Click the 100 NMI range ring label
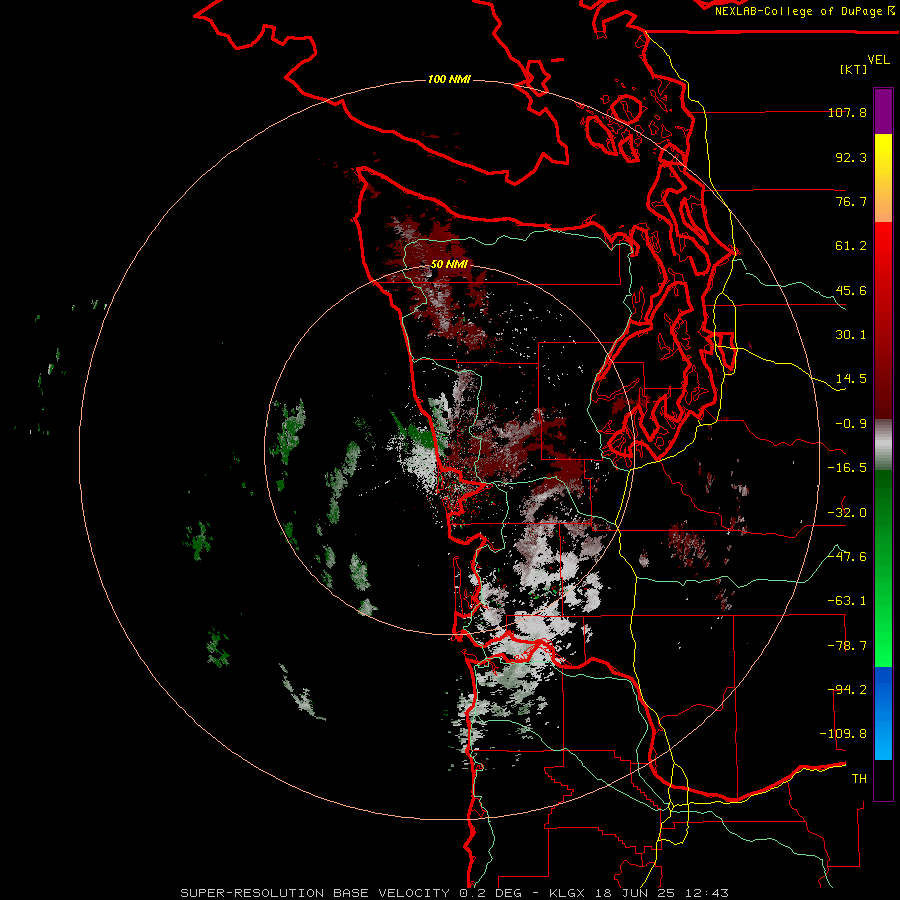 (x=449, y=79)
